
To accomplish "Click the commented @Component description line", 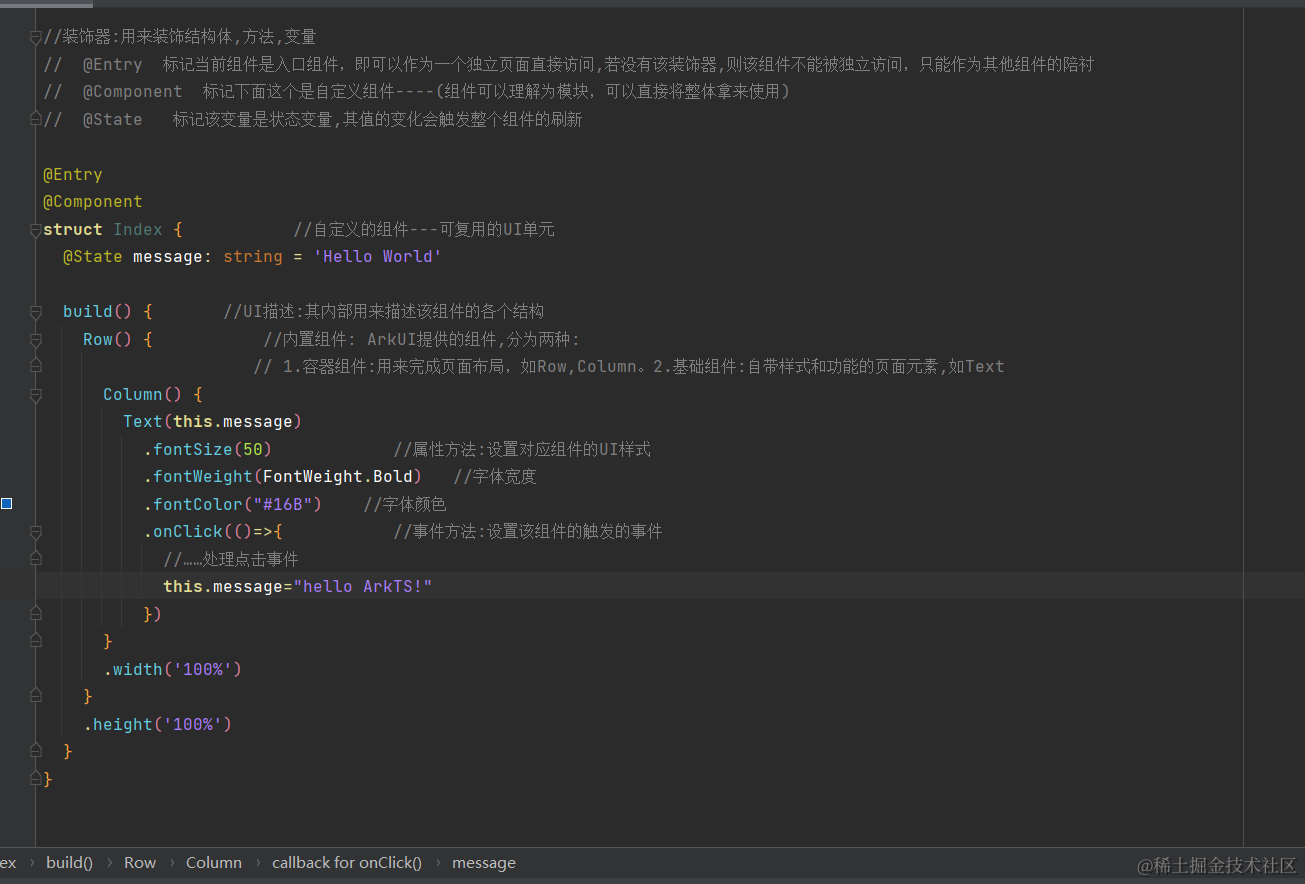I will coord(417,91).
